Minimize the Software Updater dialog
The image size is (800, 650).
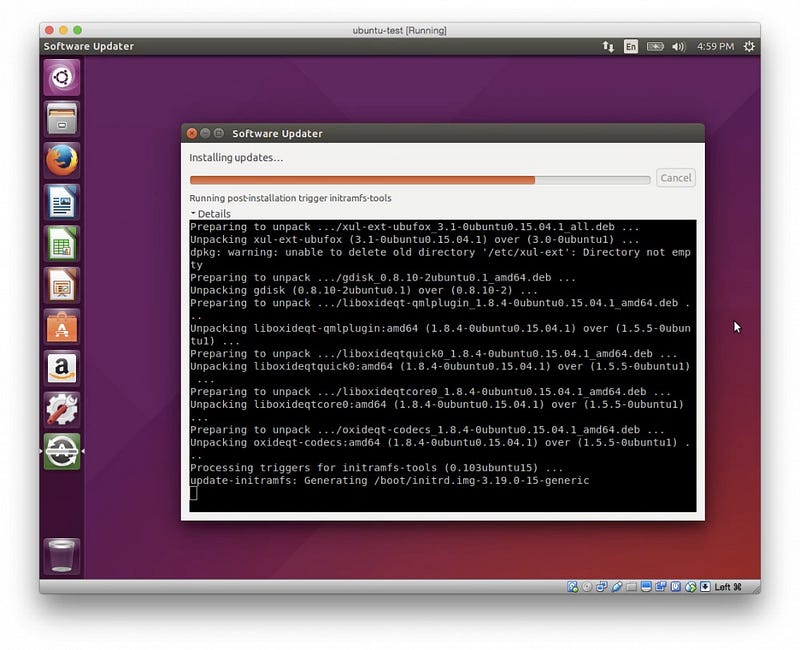[x=205, y=133]
